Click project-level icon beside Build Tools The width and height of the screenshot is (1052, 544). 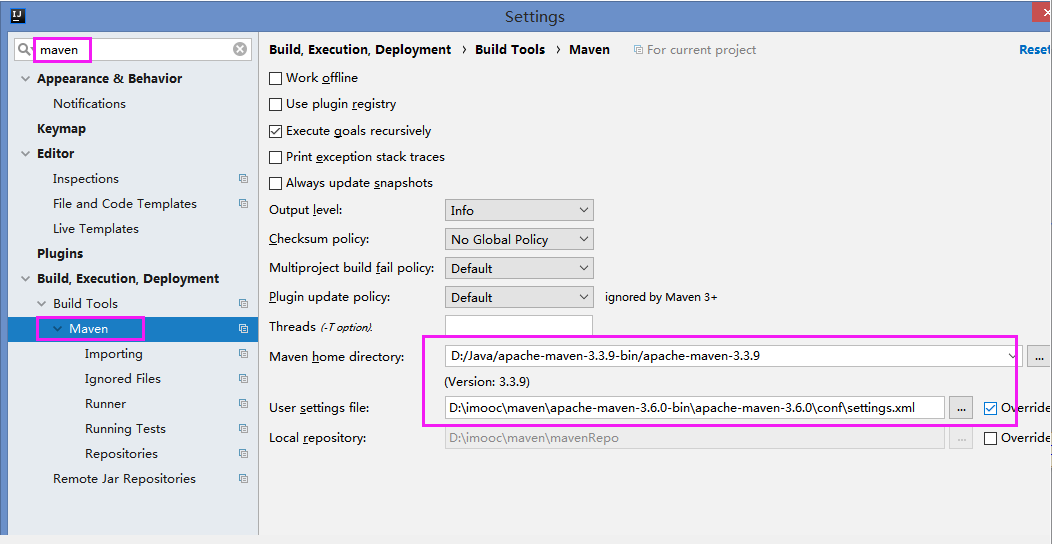tap(244, 304)
